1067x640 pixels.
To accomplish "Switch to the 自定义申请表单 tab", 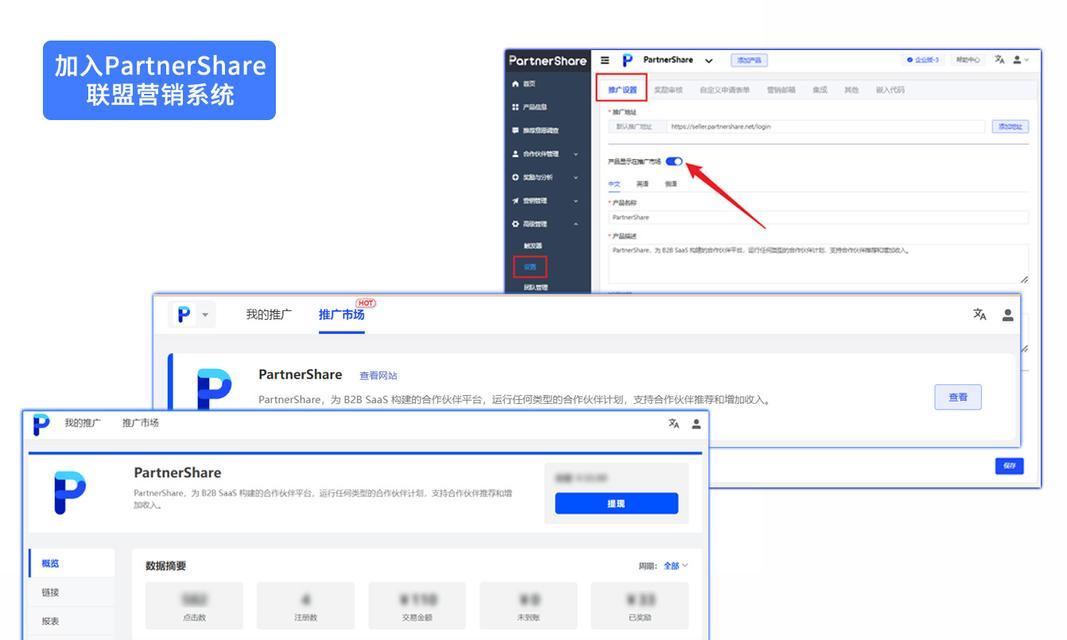I will [x=725, y=90].
